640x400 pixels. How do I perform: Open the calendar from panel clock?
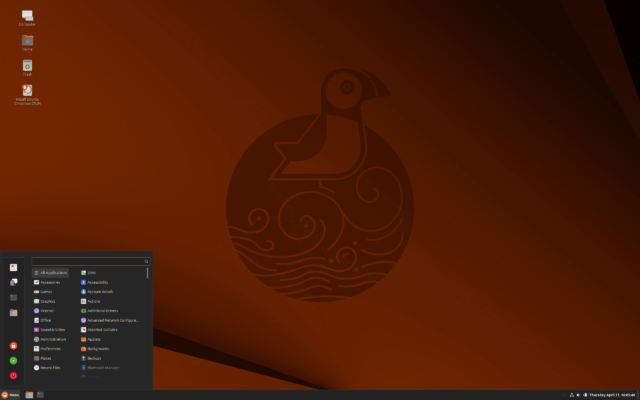pos(612,395)
